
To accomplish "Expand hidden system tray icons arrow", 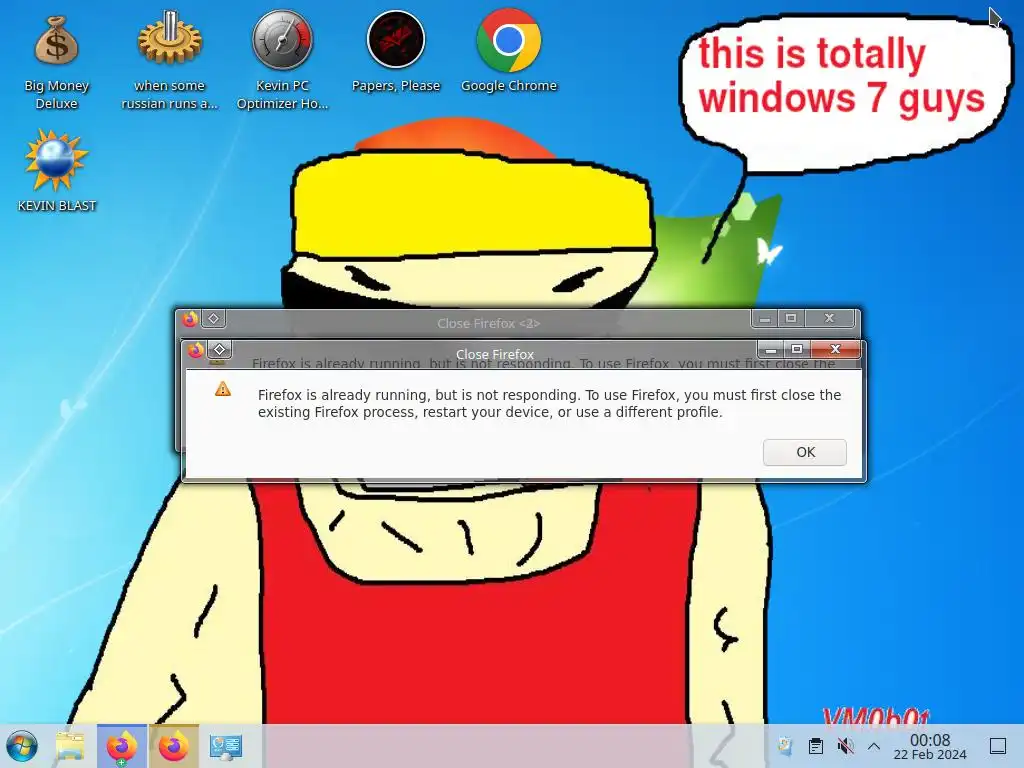I will pos(874,746).
